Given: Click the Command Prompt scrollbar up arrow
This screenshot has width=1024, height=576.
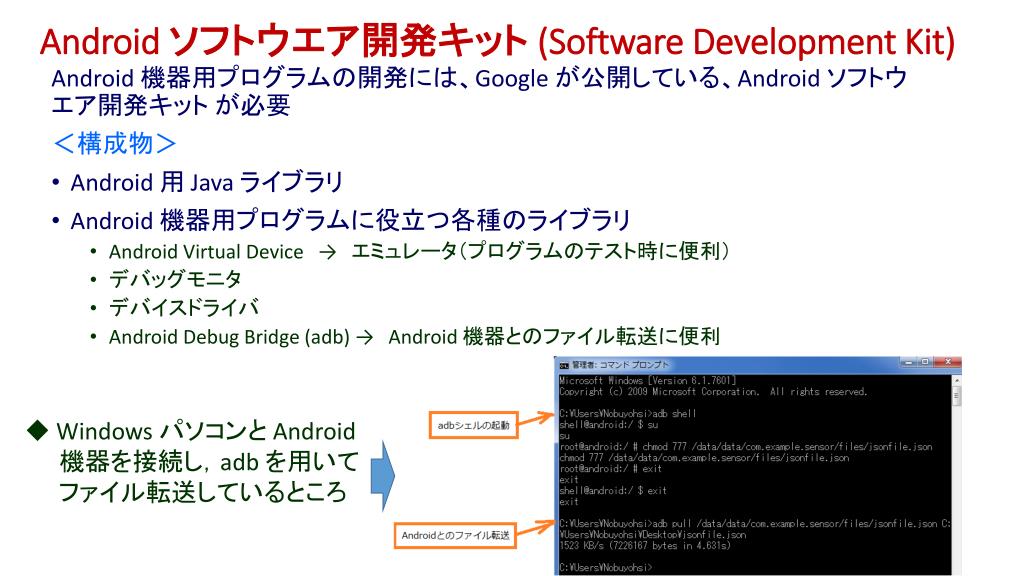Looking at the screenshot, I should click(x=957, y=380).
